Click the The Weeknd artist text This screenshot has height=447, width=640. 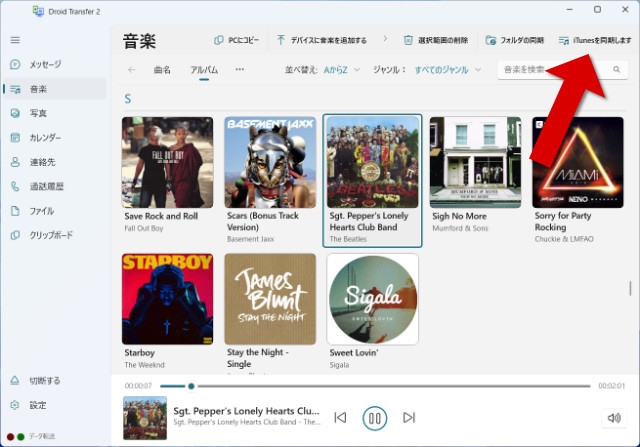click(x=144, y=365)
